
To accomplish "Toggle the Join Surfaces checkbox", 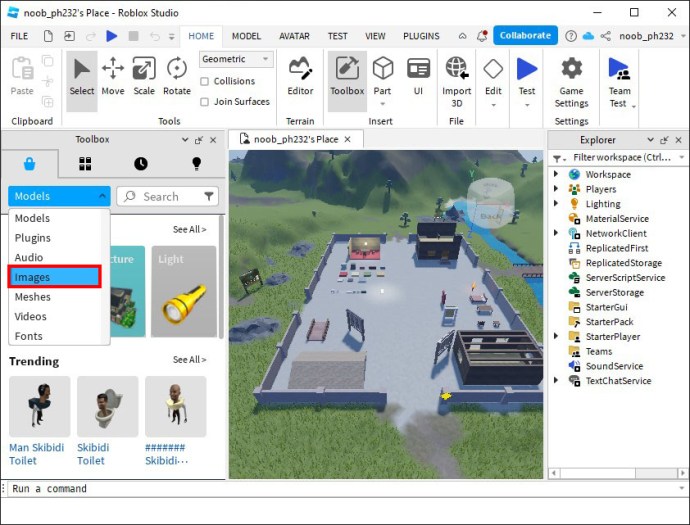I will click(205, 101).
